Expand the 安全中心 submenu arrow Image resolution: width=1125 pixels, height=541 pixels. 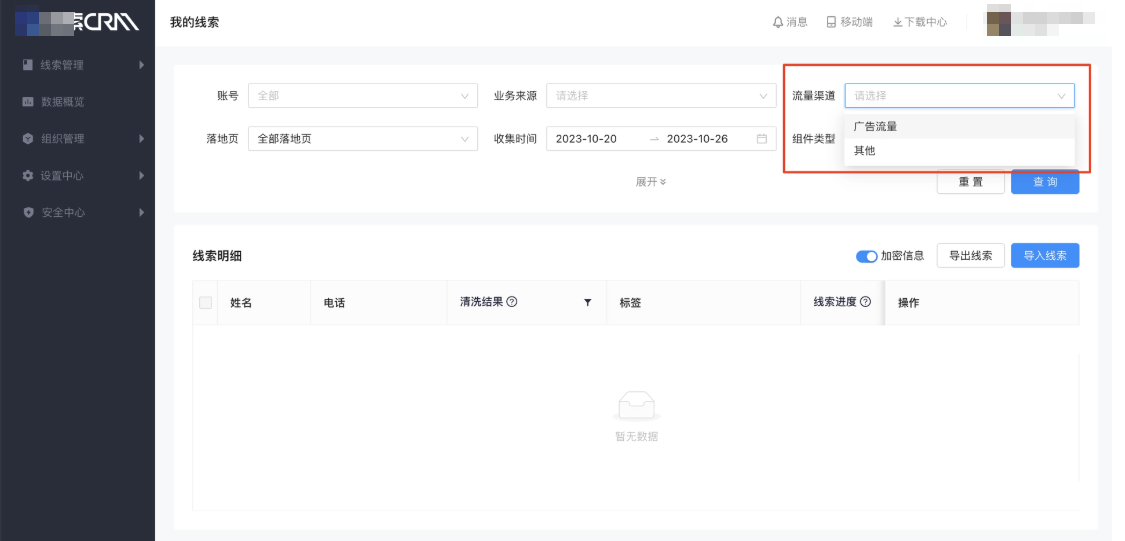click(141, 212)
